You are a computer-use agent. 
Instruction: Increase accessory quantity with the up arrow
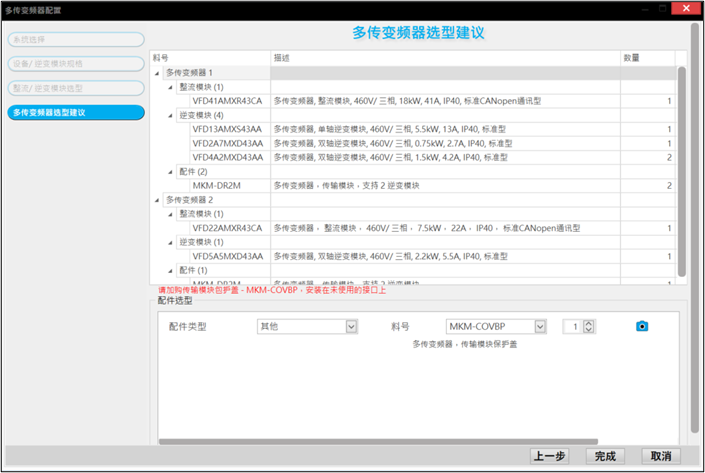(x=589, y=323)
